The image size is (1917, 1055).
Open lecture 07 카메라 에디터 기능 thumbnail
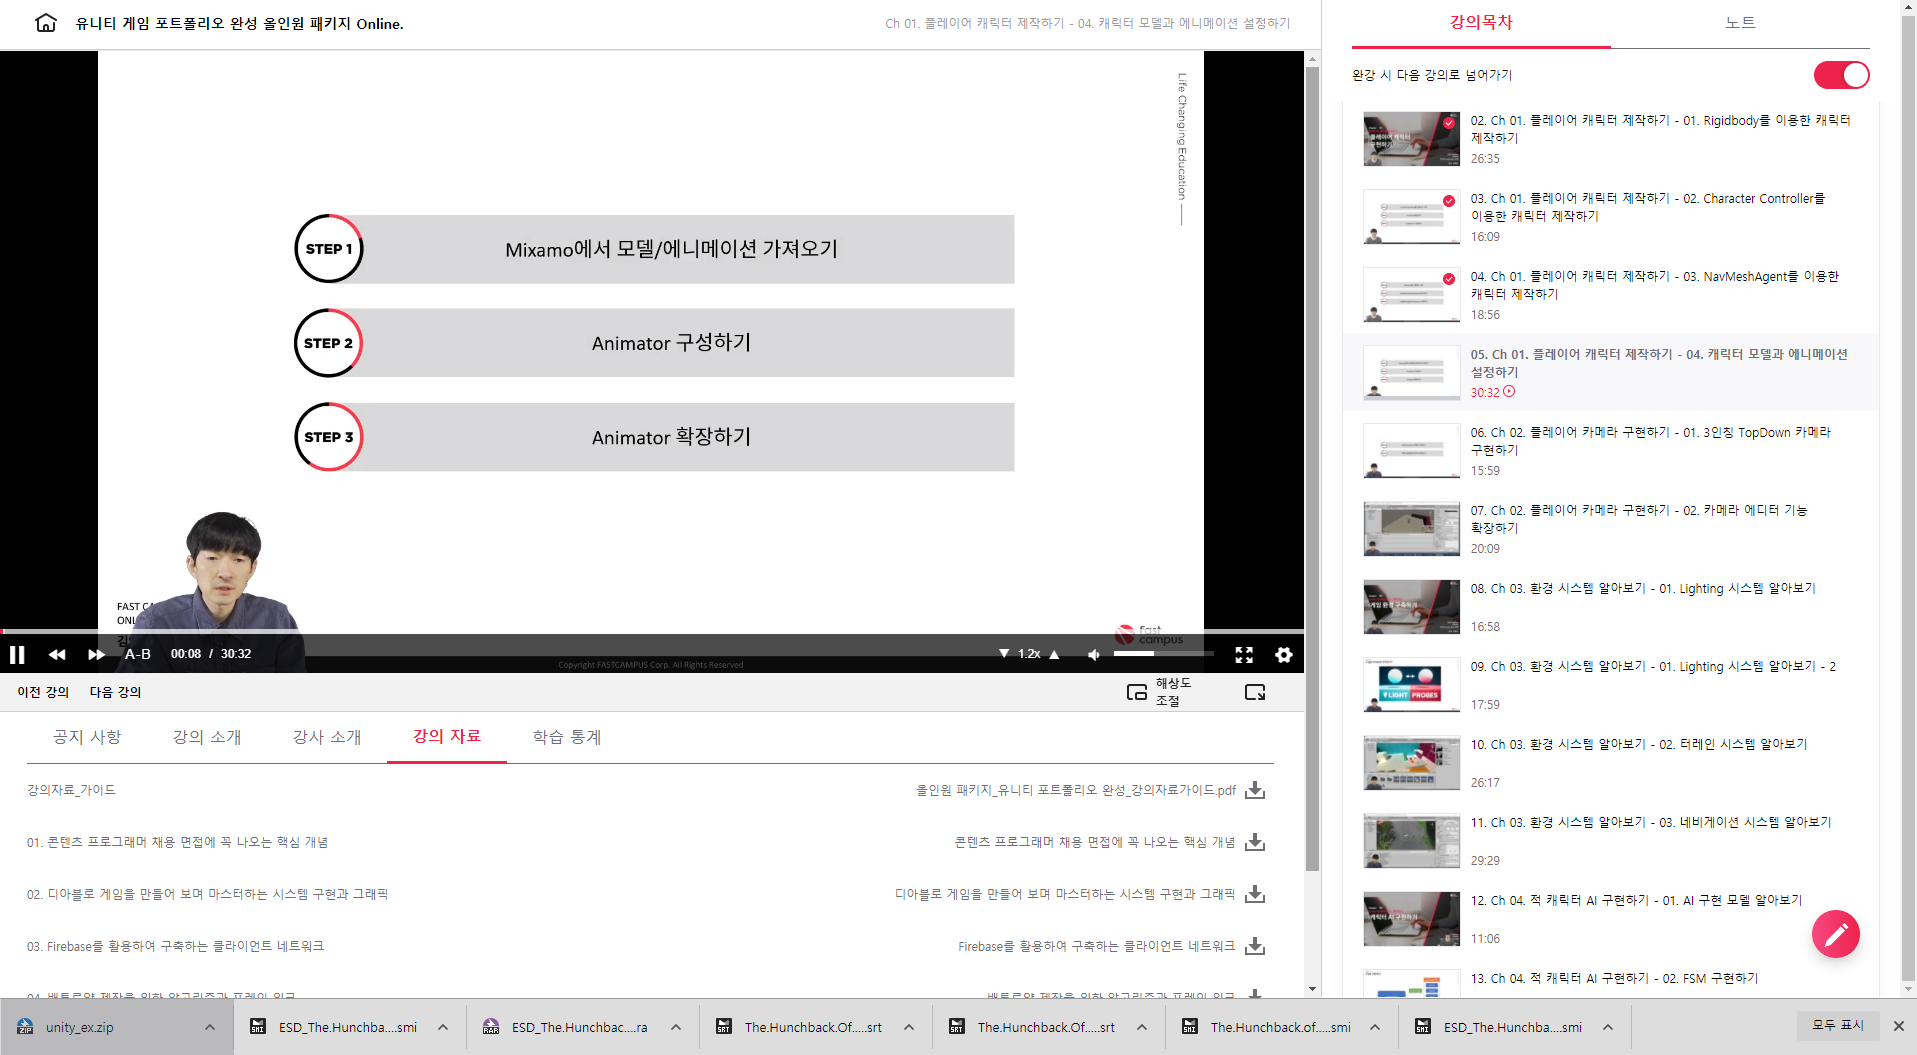pyautogui.click(x=1412, y=529)
